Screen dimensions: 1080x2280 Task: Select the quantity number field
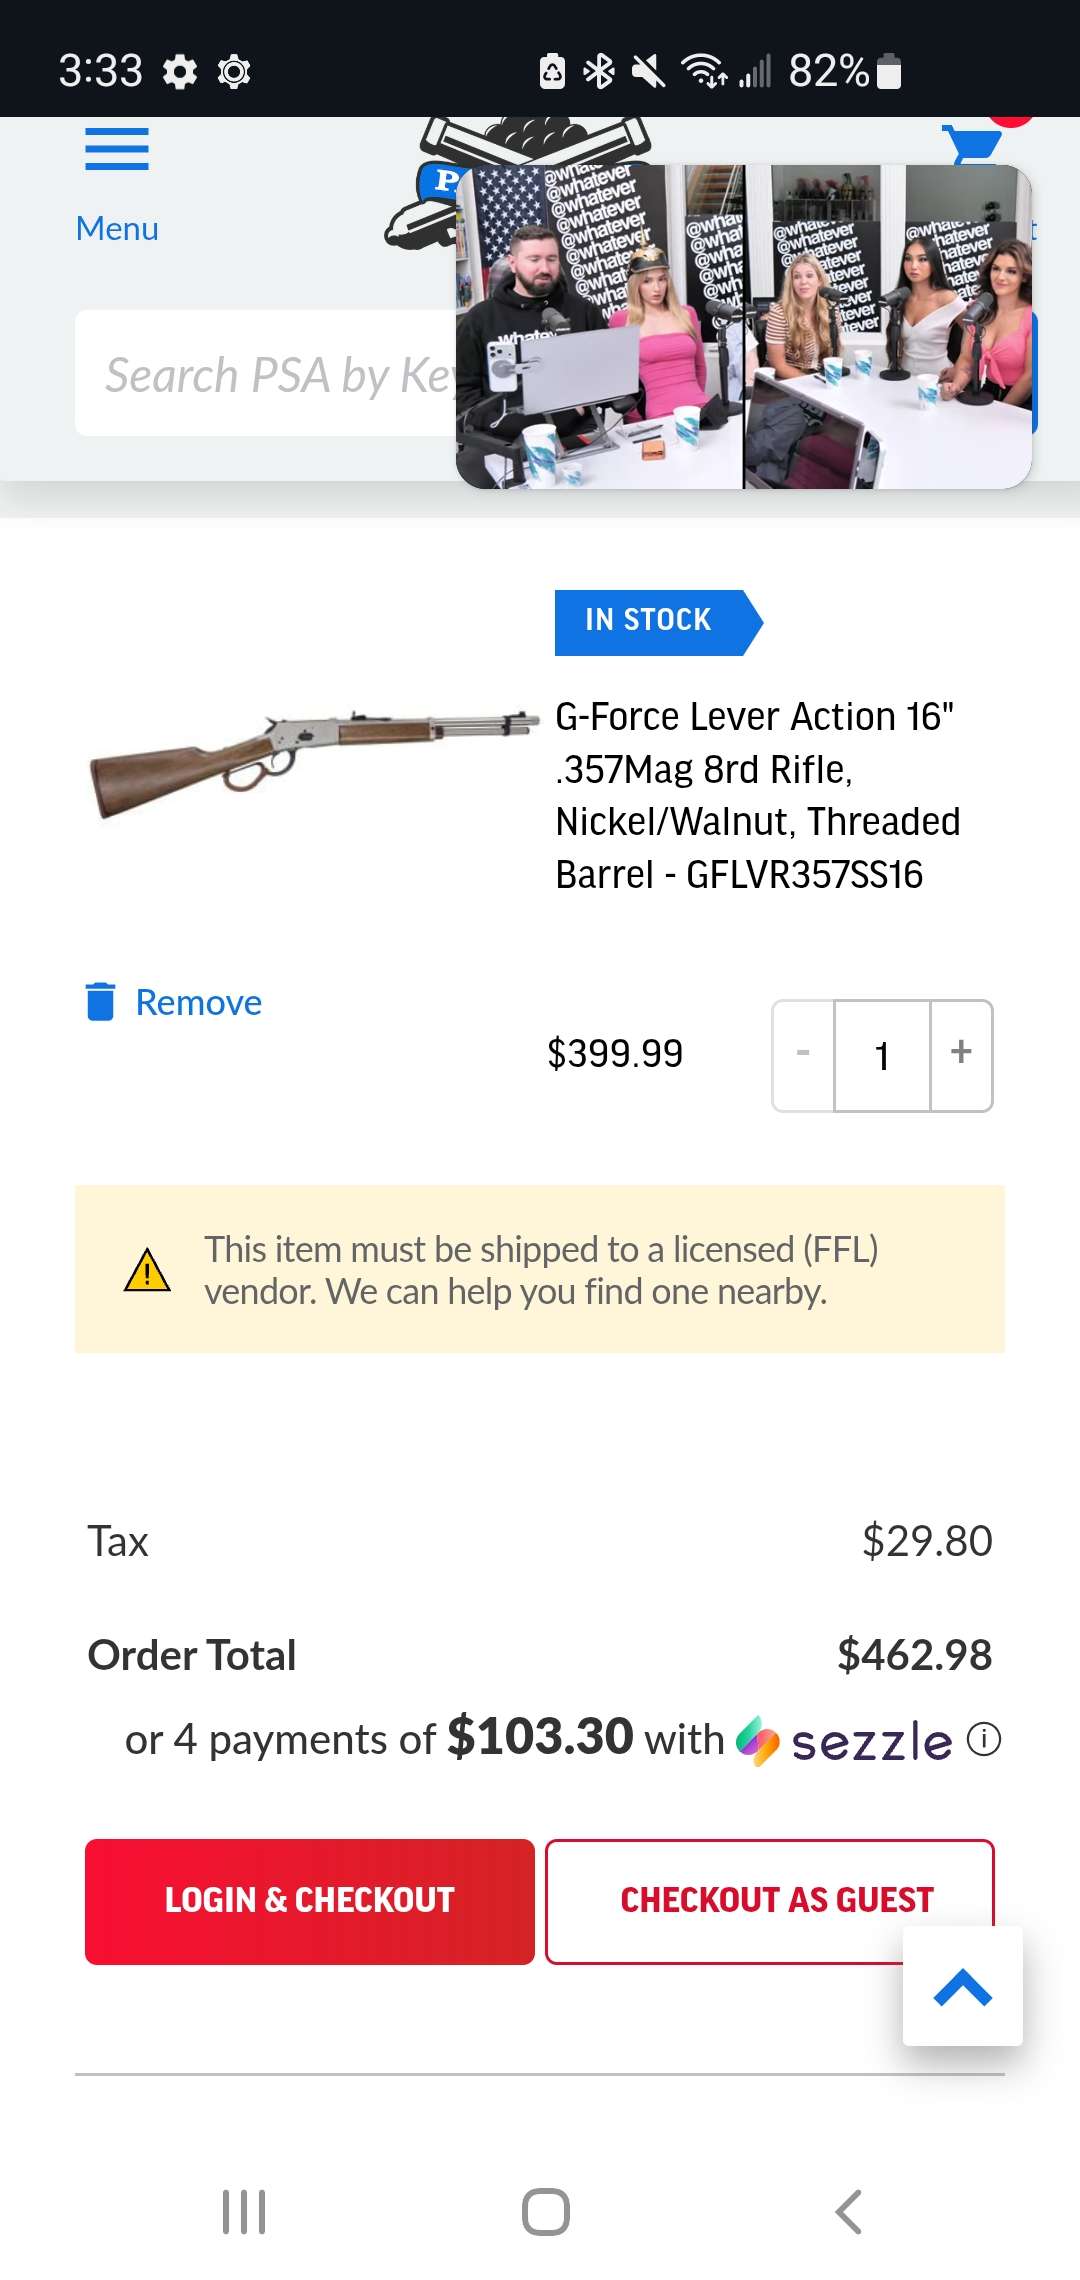click(x=882, y=1055)
